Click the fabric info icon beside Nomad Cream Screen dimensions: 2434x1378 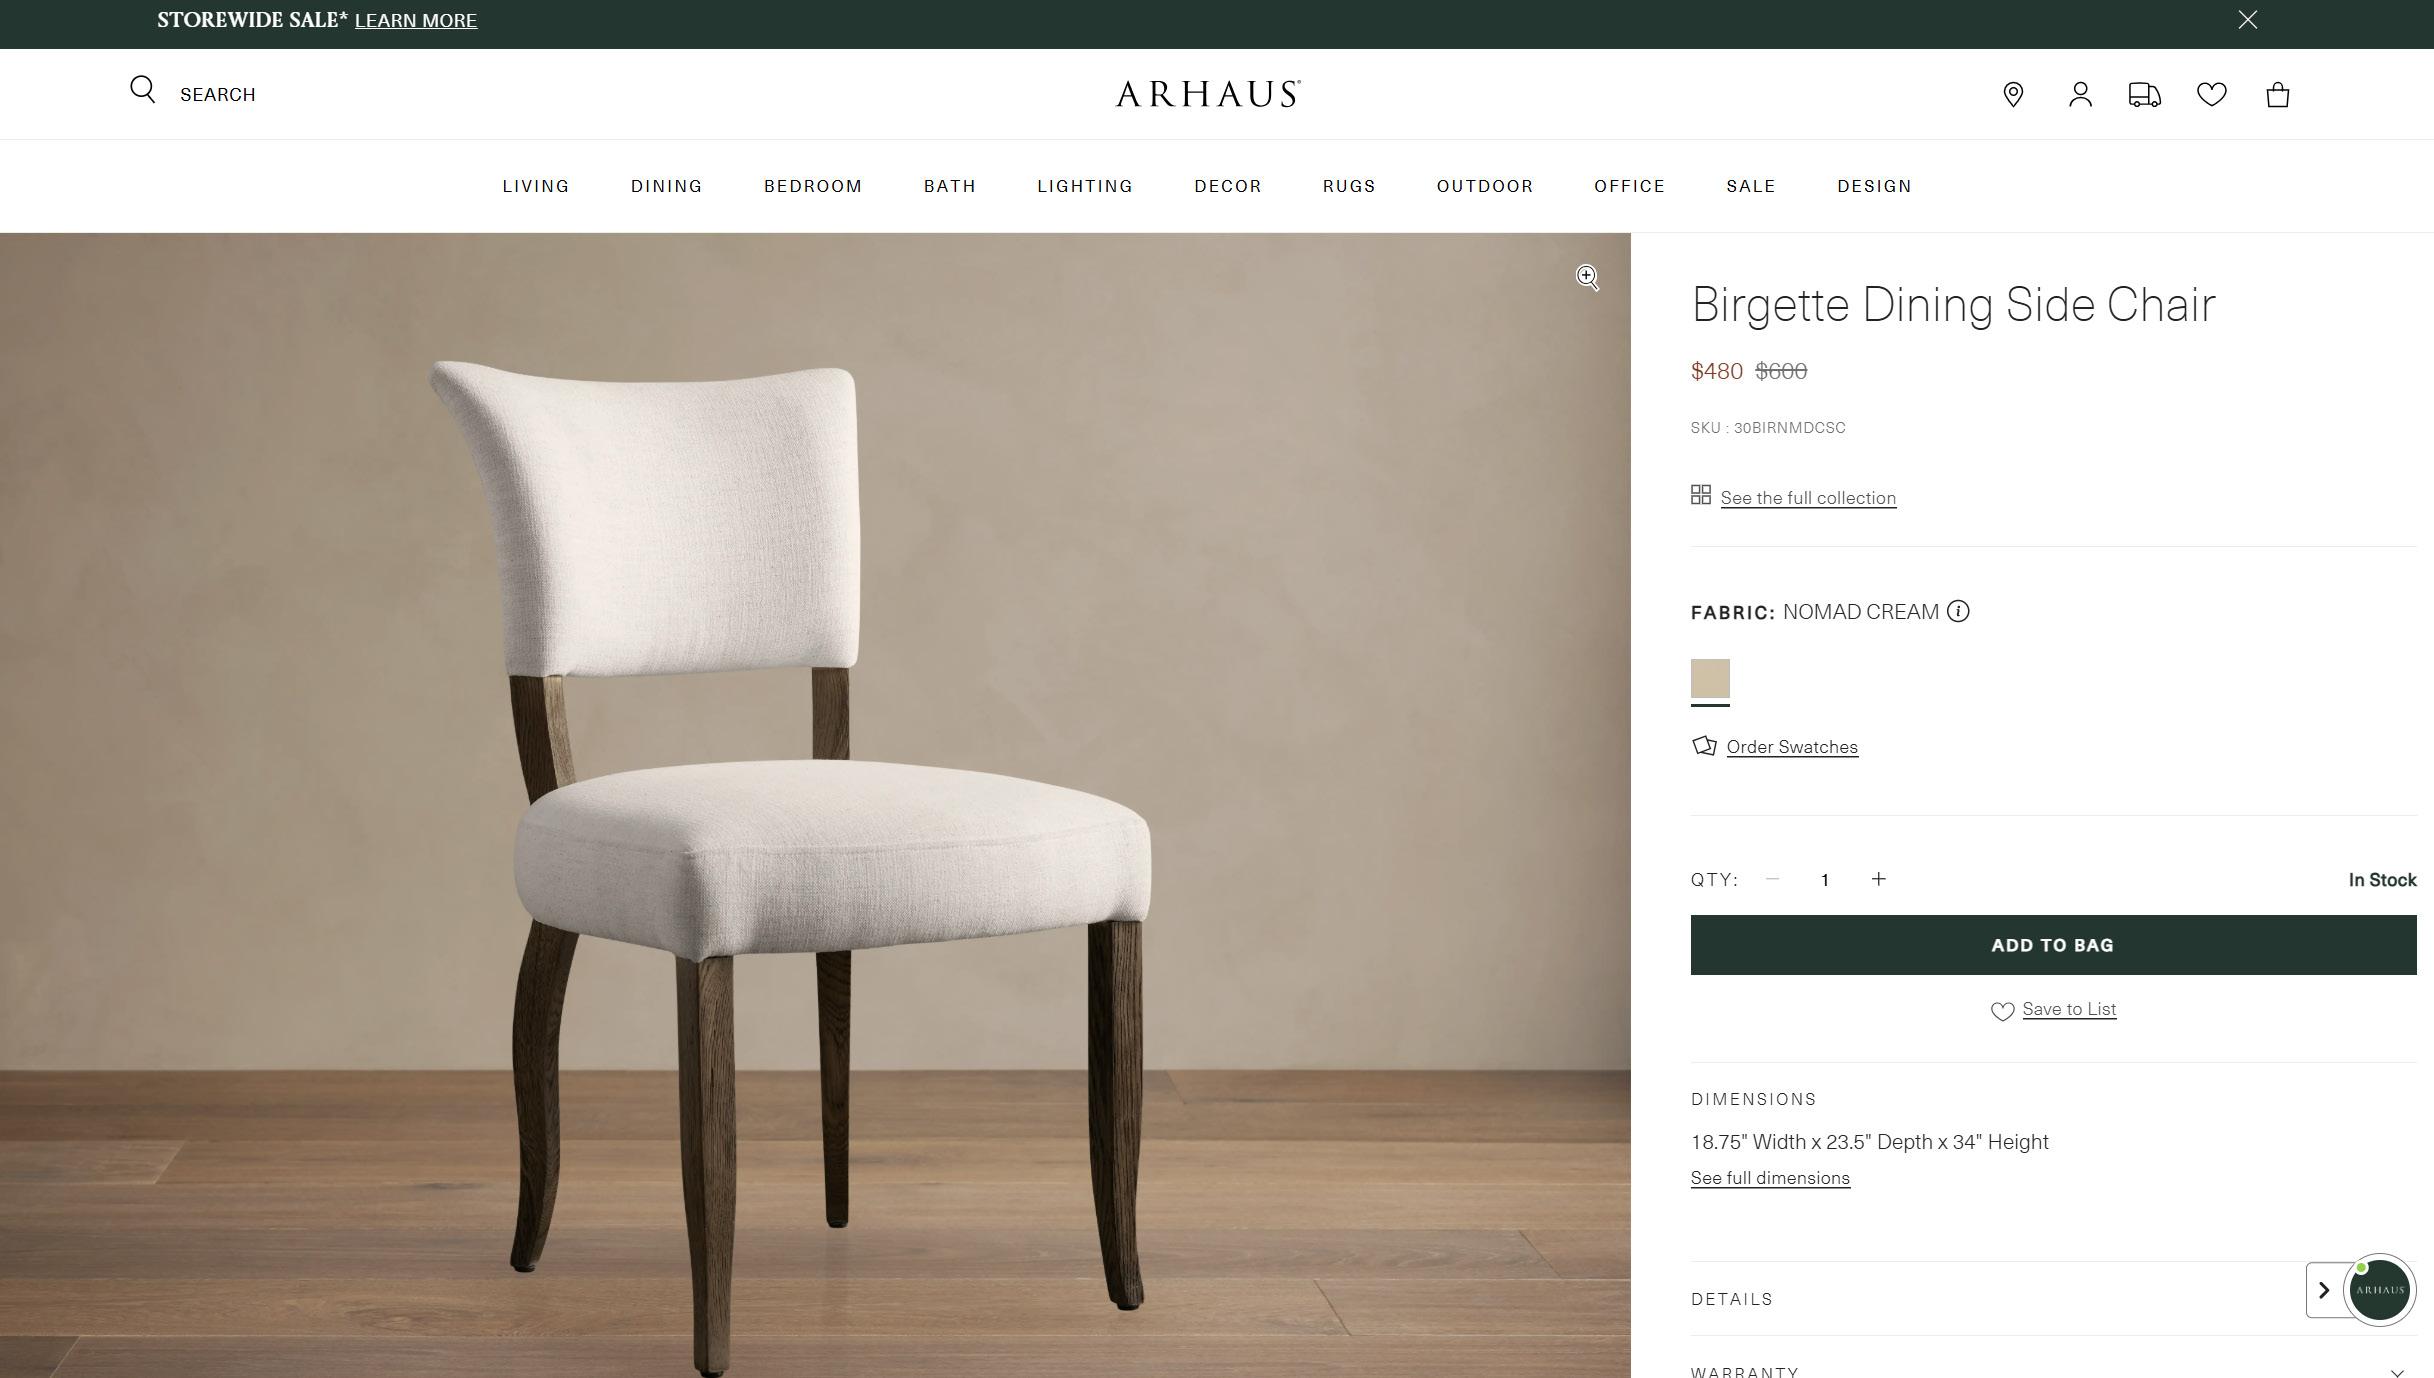1958,611
